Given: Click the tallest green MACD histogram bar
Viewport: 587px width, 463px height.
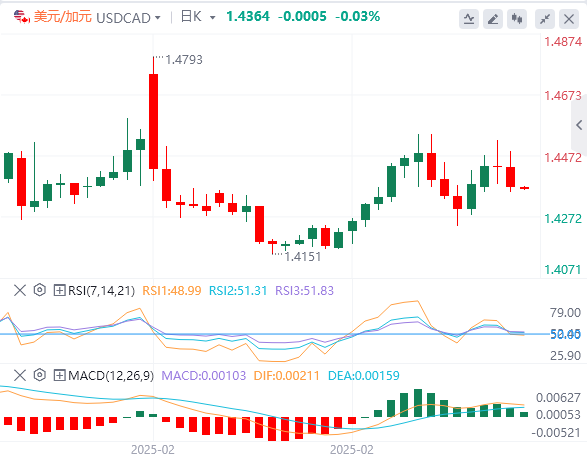Looking at the screenshot, I should click(418, 403).
